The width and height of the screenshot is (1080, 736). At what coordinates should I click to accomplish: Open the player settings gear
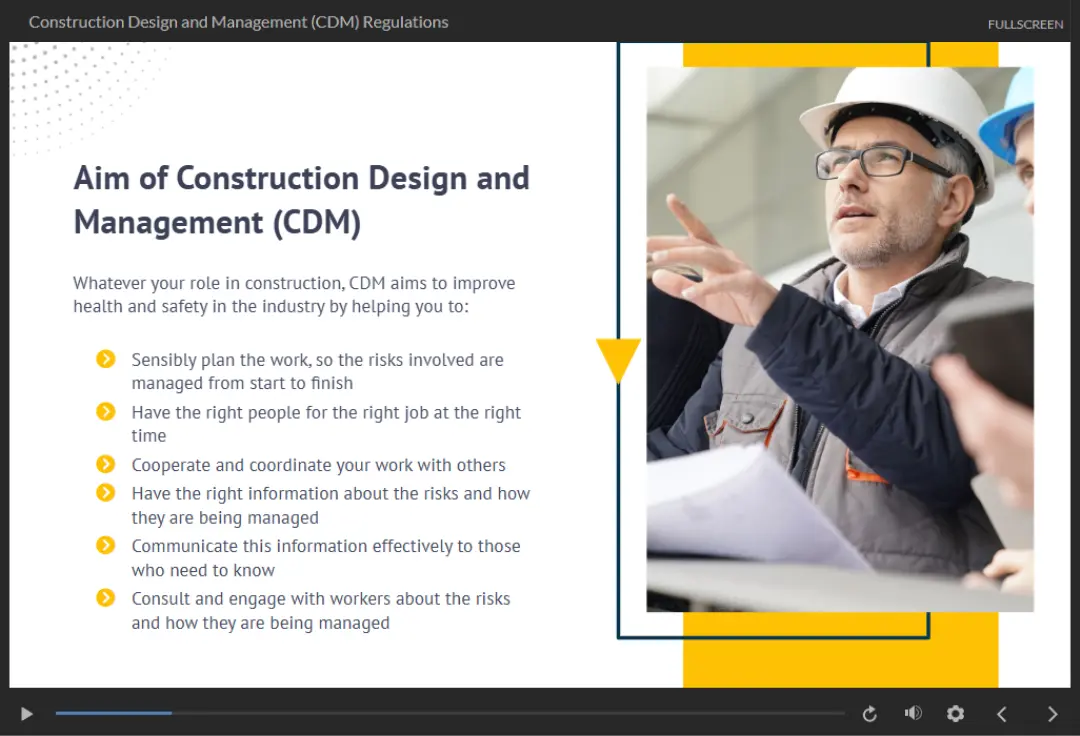[x=955, y=713]
